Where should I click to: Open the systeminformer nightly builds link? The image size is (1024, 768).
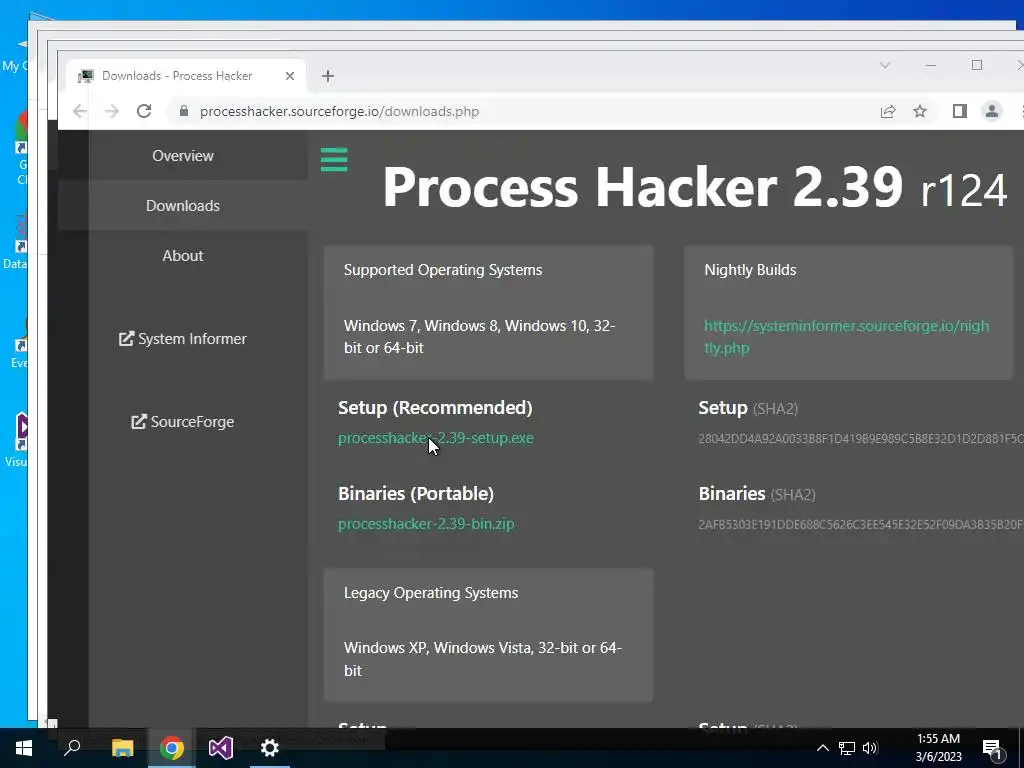click(846, 336)
